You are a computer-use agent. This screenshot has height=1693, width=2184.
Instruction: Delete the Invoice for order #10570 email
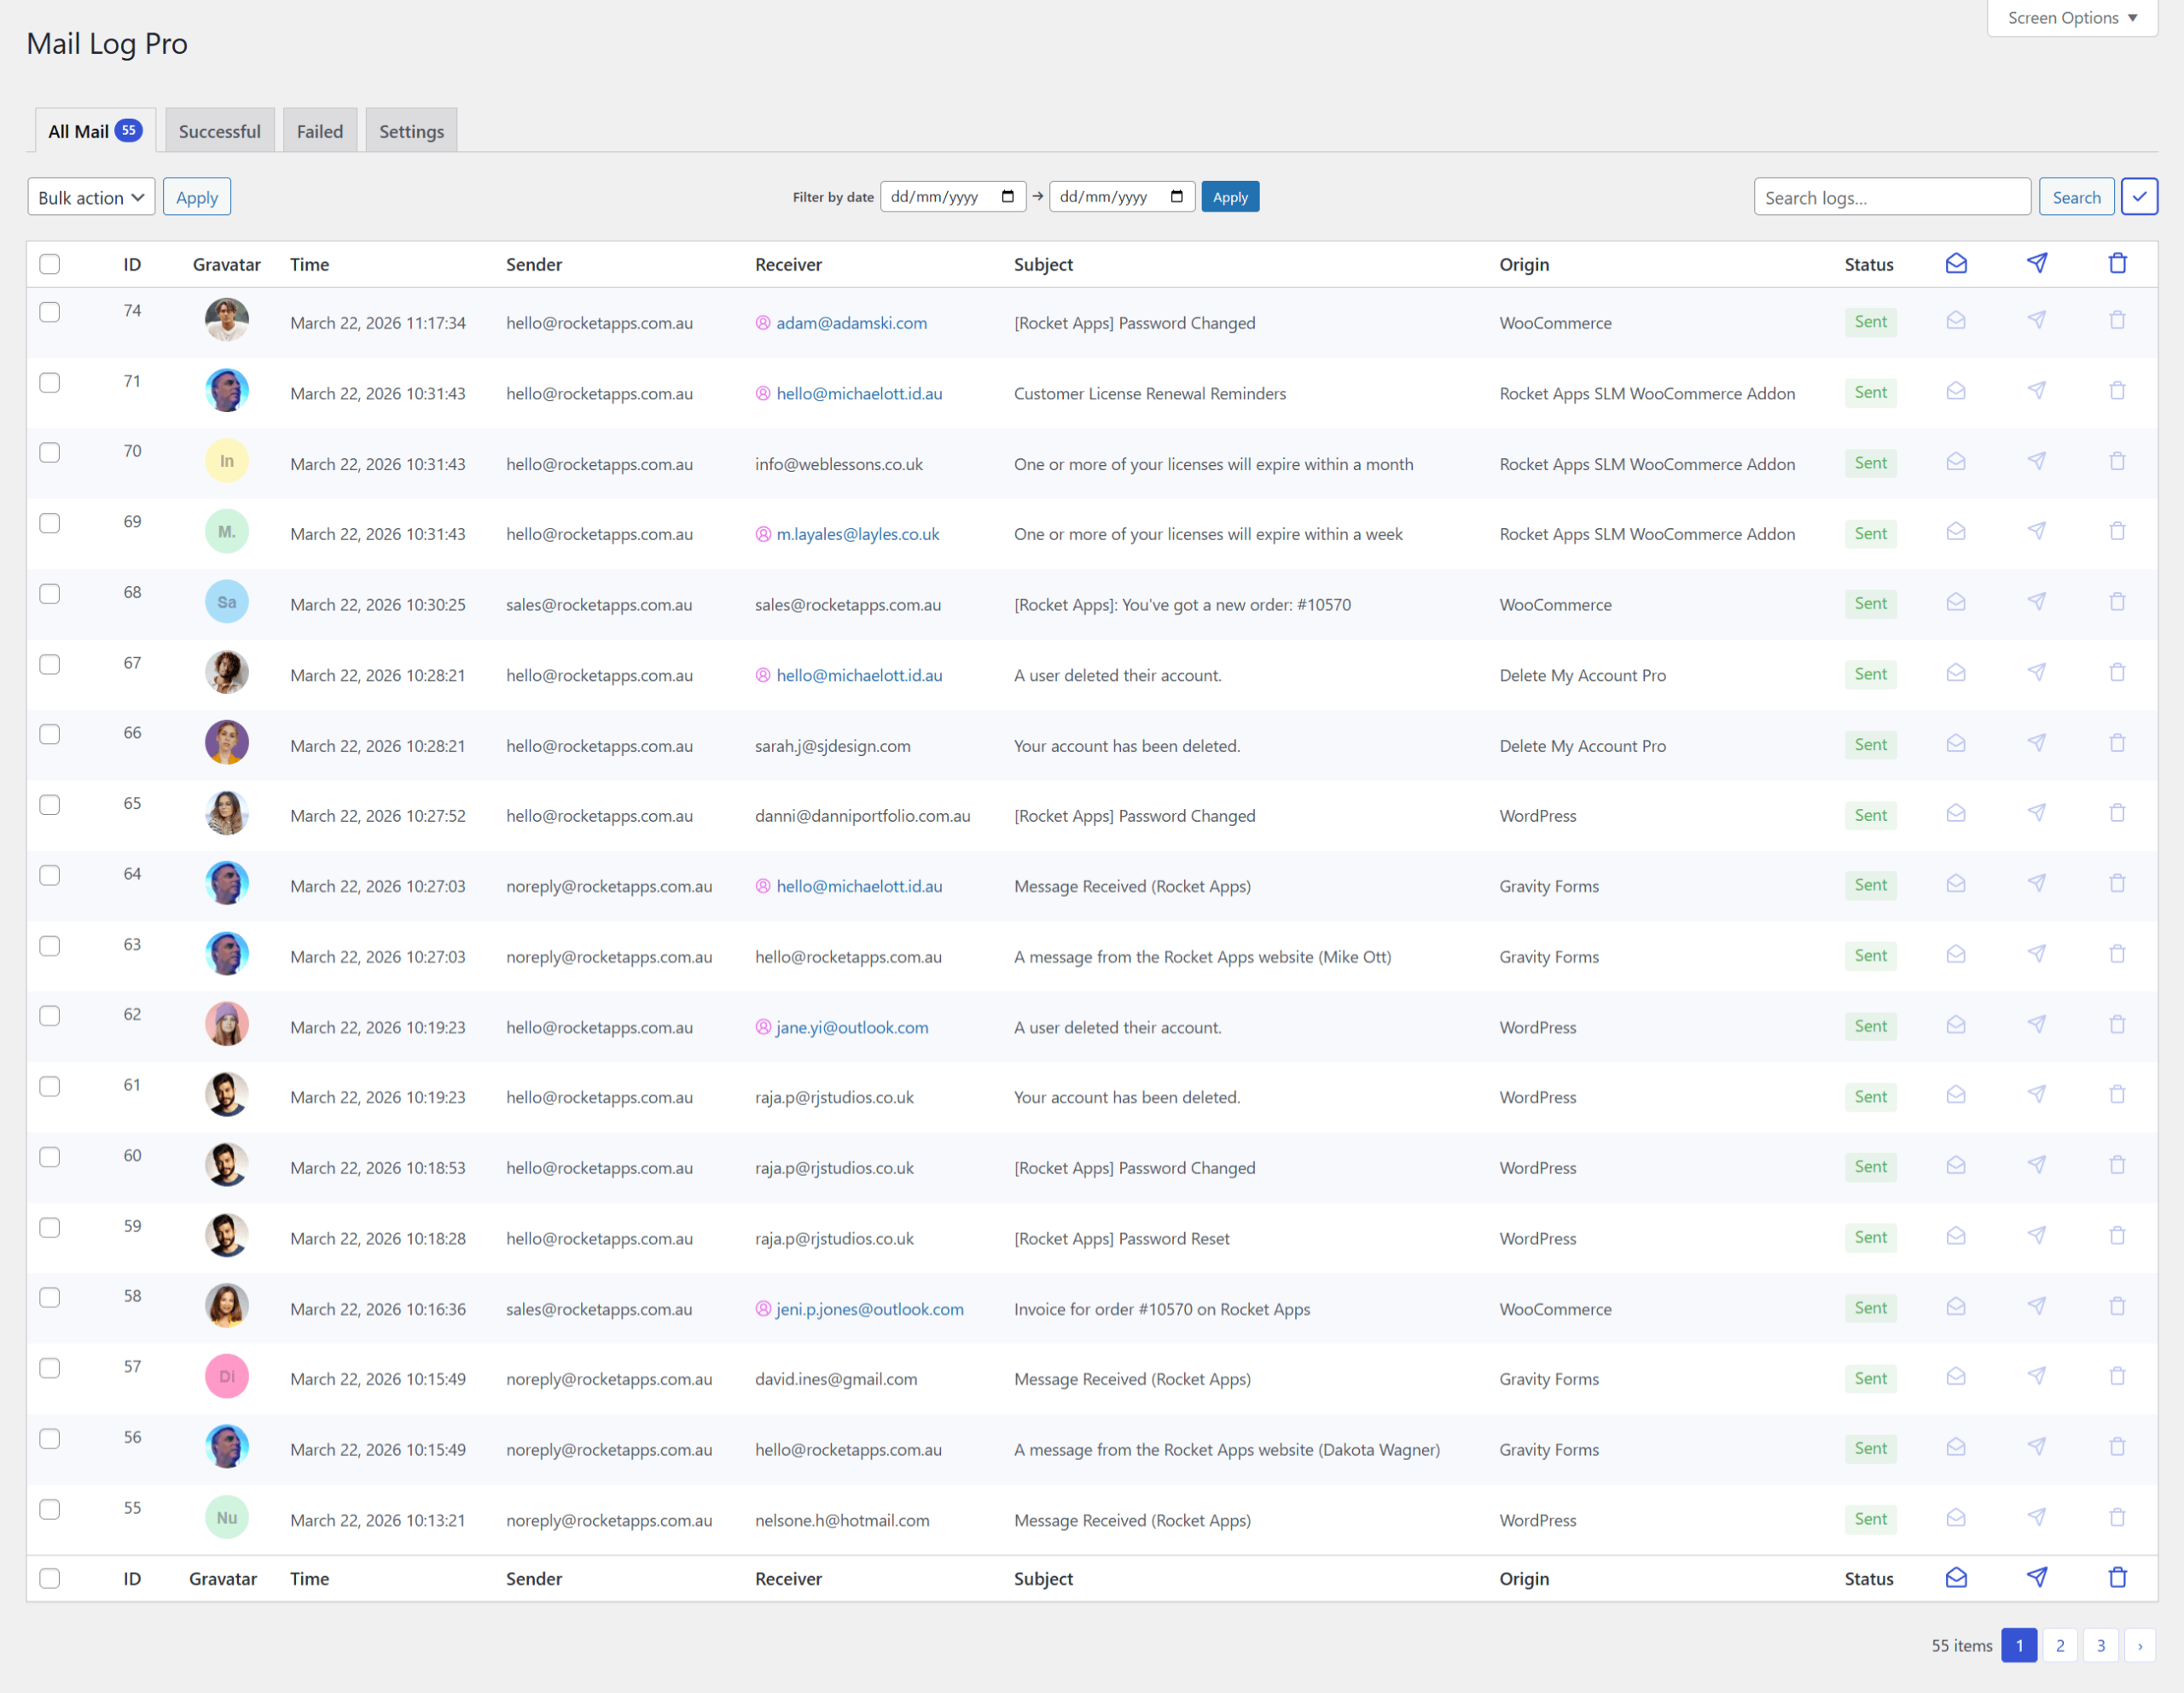[2117, 1306]
